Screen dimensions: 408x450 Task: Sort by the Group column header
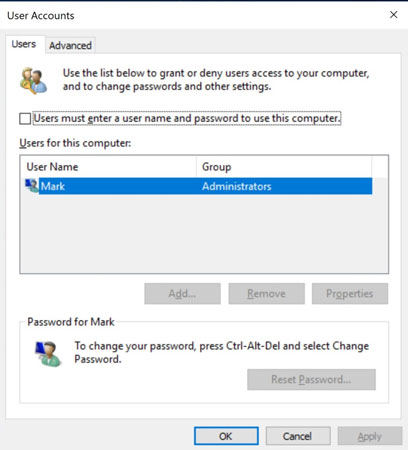284,167
